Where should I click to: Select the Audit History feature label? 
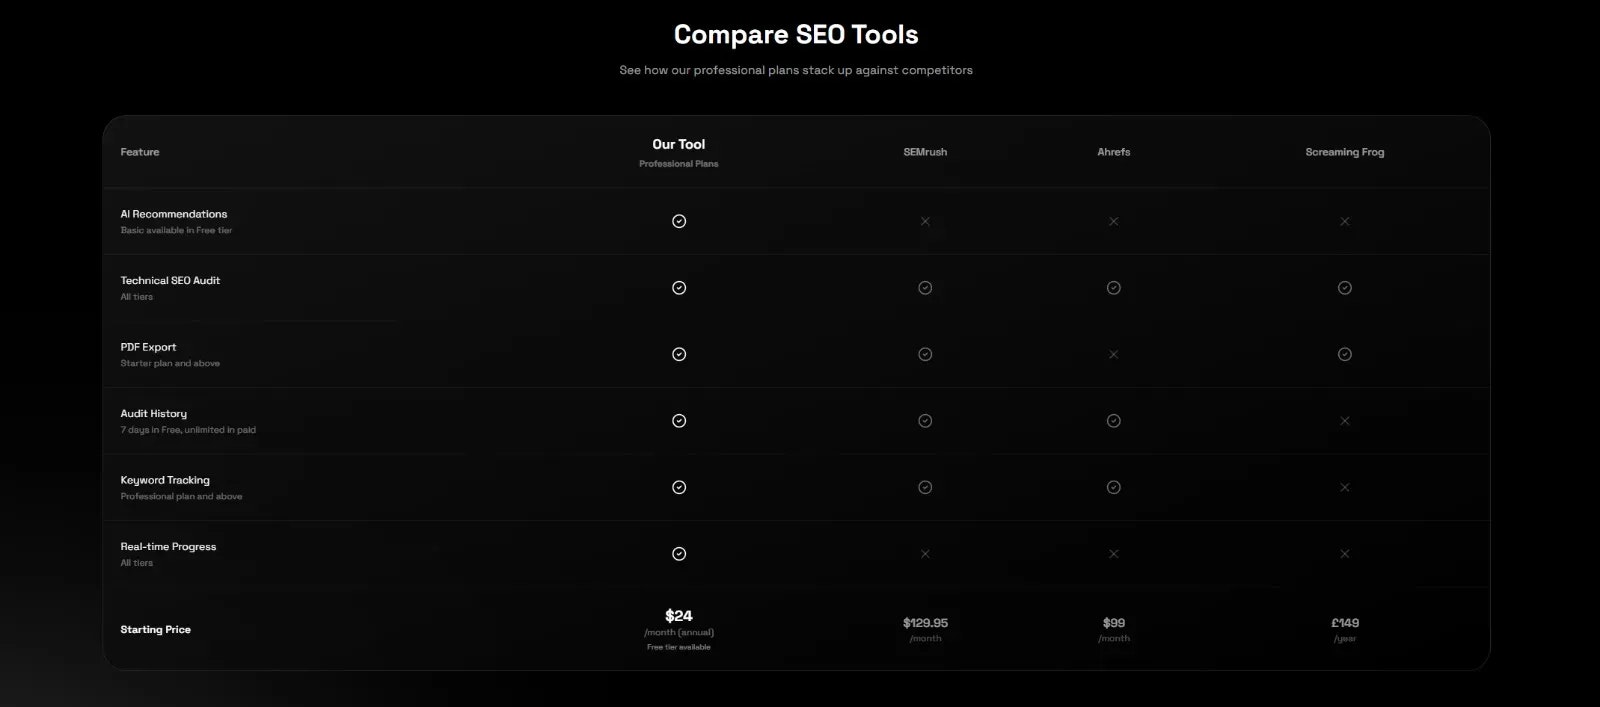point(154,414)
